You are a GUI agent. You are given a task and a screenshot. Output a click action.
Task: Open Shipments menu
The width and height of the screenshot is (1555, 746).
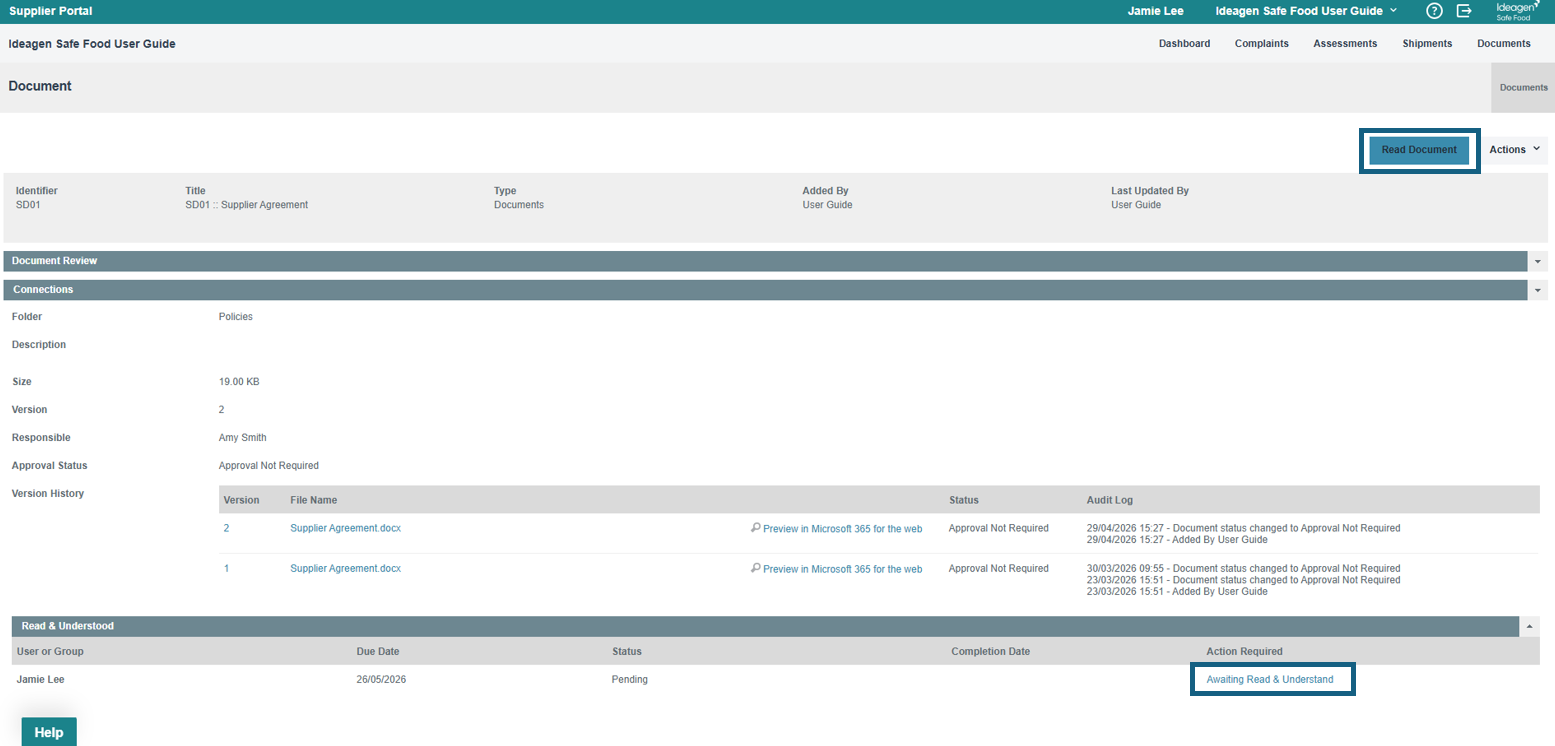(x=1427, y=44)
